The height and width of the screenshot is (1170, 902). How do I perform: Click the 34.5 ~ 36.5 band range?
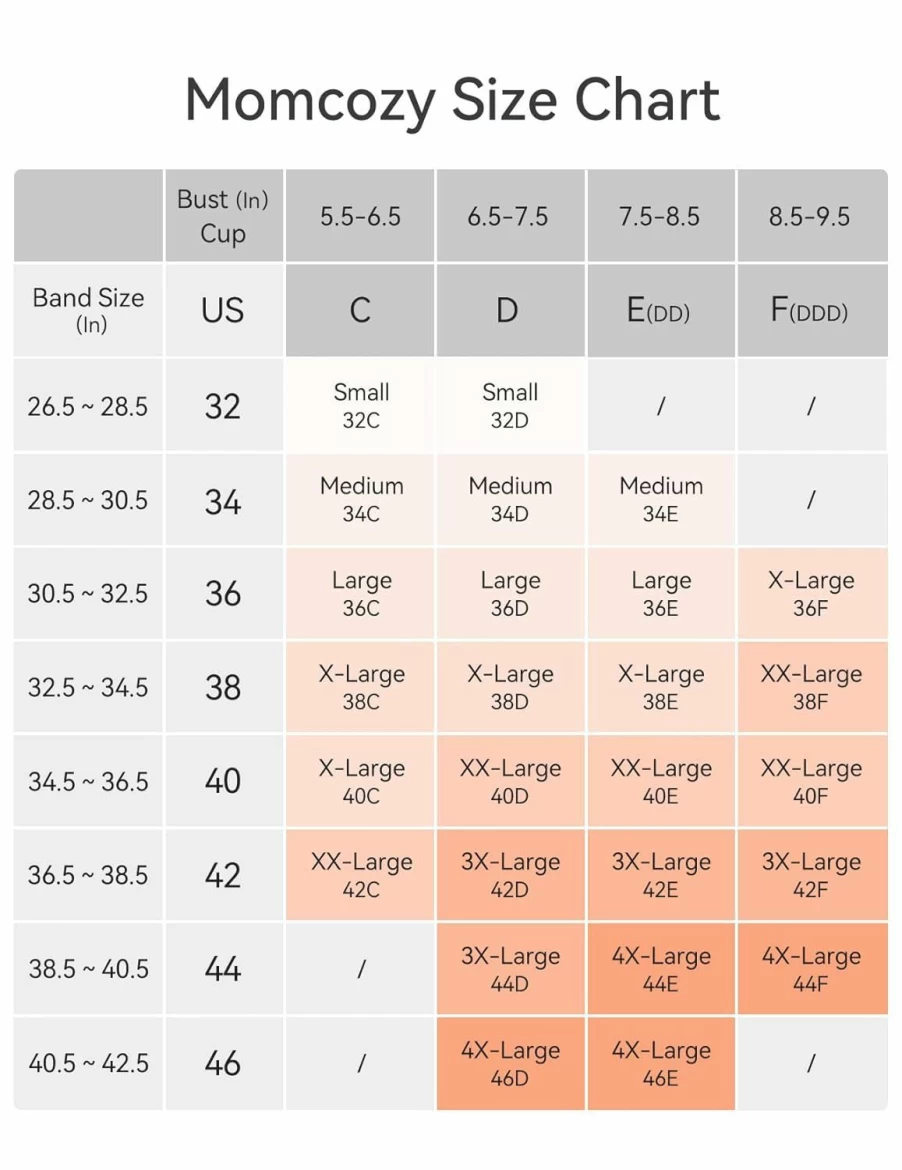click(x=88, y=781)
